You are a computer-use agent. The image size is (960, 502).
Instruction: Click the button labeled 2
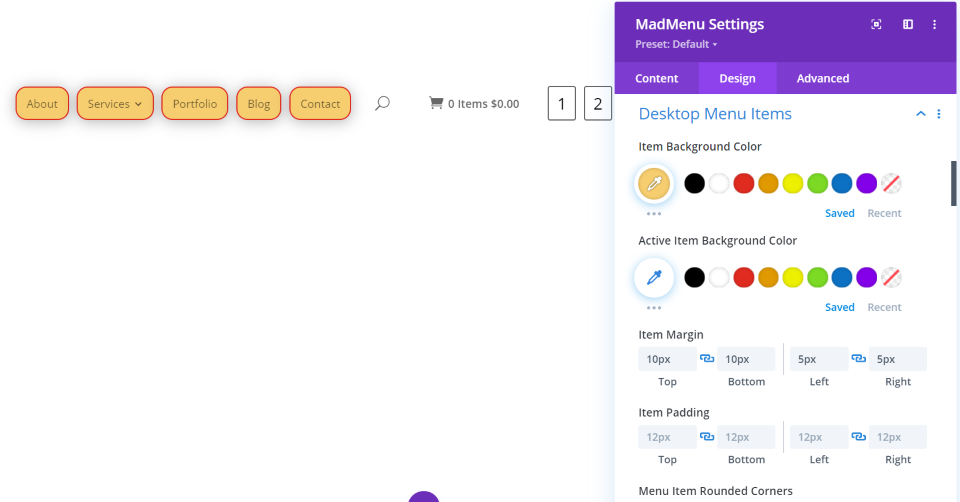(x=598, y=103)
